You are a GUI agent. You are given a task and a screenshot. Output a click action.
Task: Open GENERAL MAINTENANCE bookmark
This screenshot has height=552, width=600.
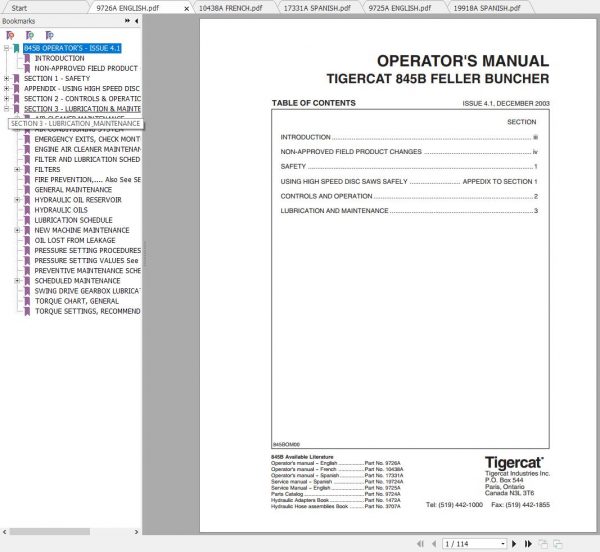click(x=73, y=190)
